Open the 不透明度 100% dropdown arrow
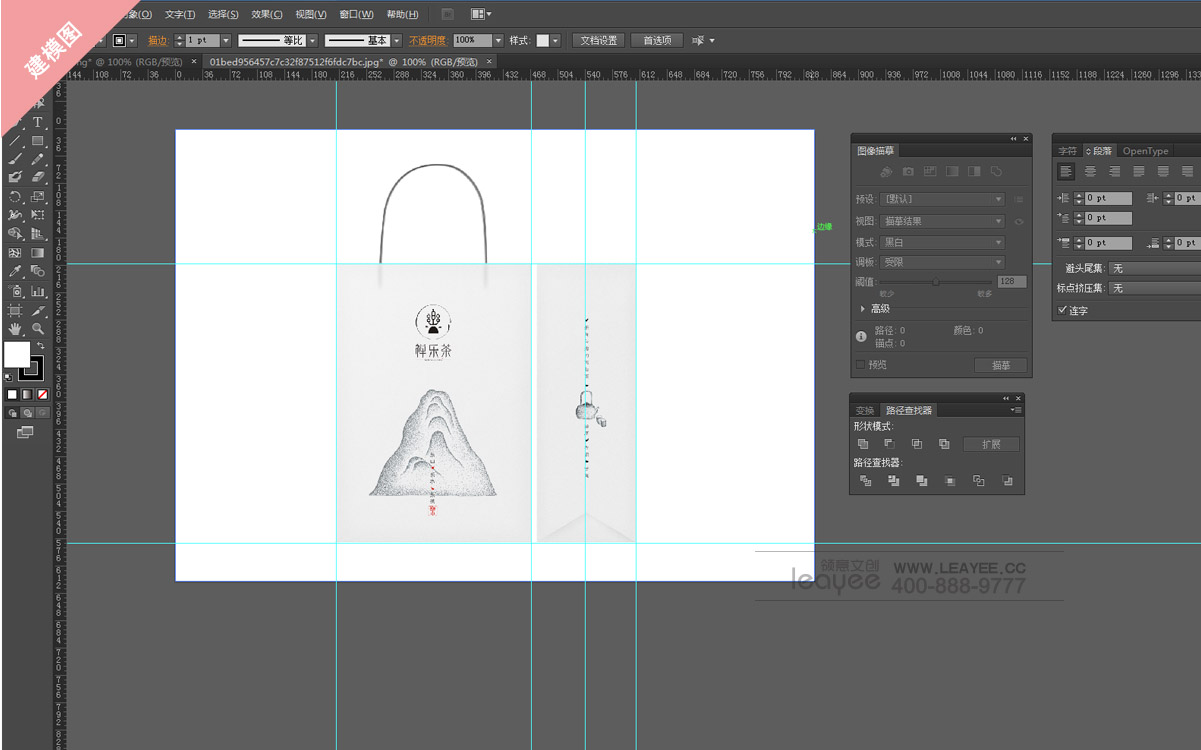1201x750 pixels. coord(498,41)
